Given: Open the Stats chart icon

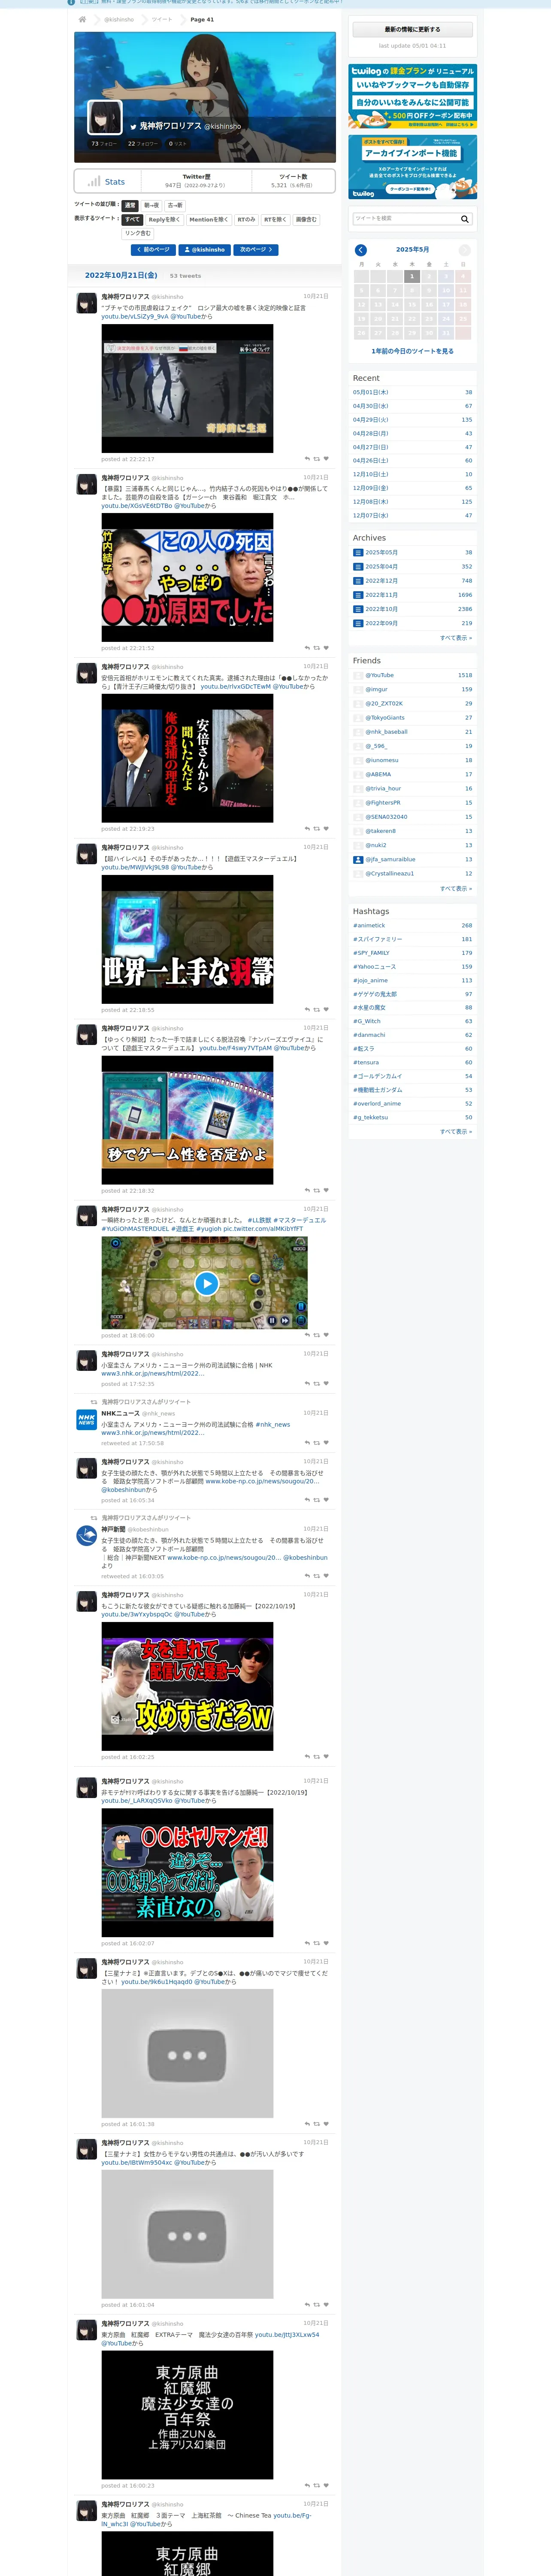Looking at the screenshot, I should pyautogui.click(x=93, y=181).
